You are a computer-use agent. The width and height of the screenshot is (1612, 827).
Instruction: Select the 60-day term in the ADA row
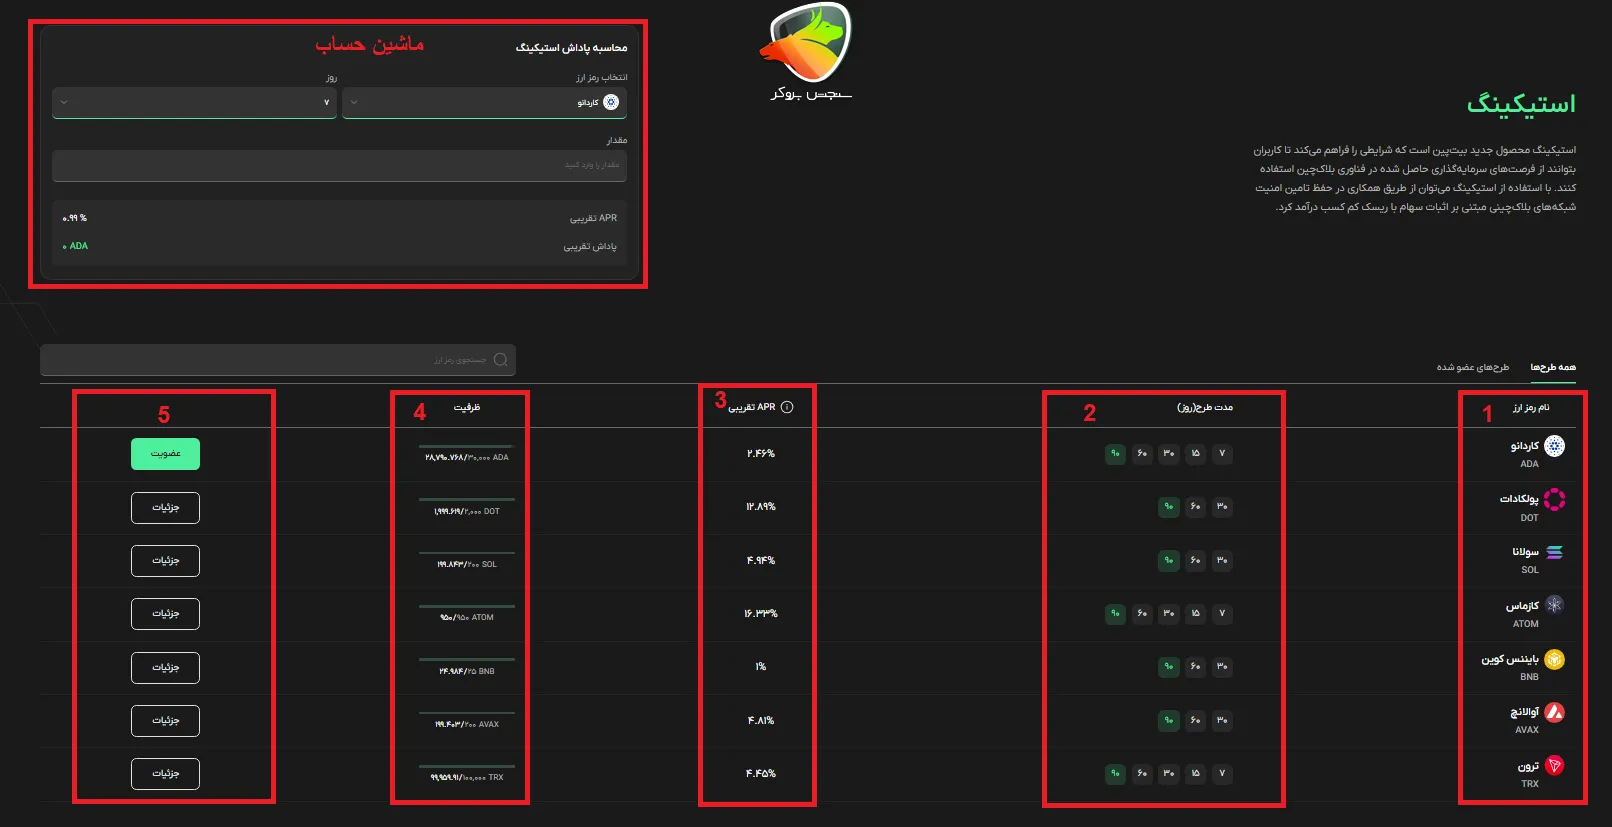[x=1142, y=454]
